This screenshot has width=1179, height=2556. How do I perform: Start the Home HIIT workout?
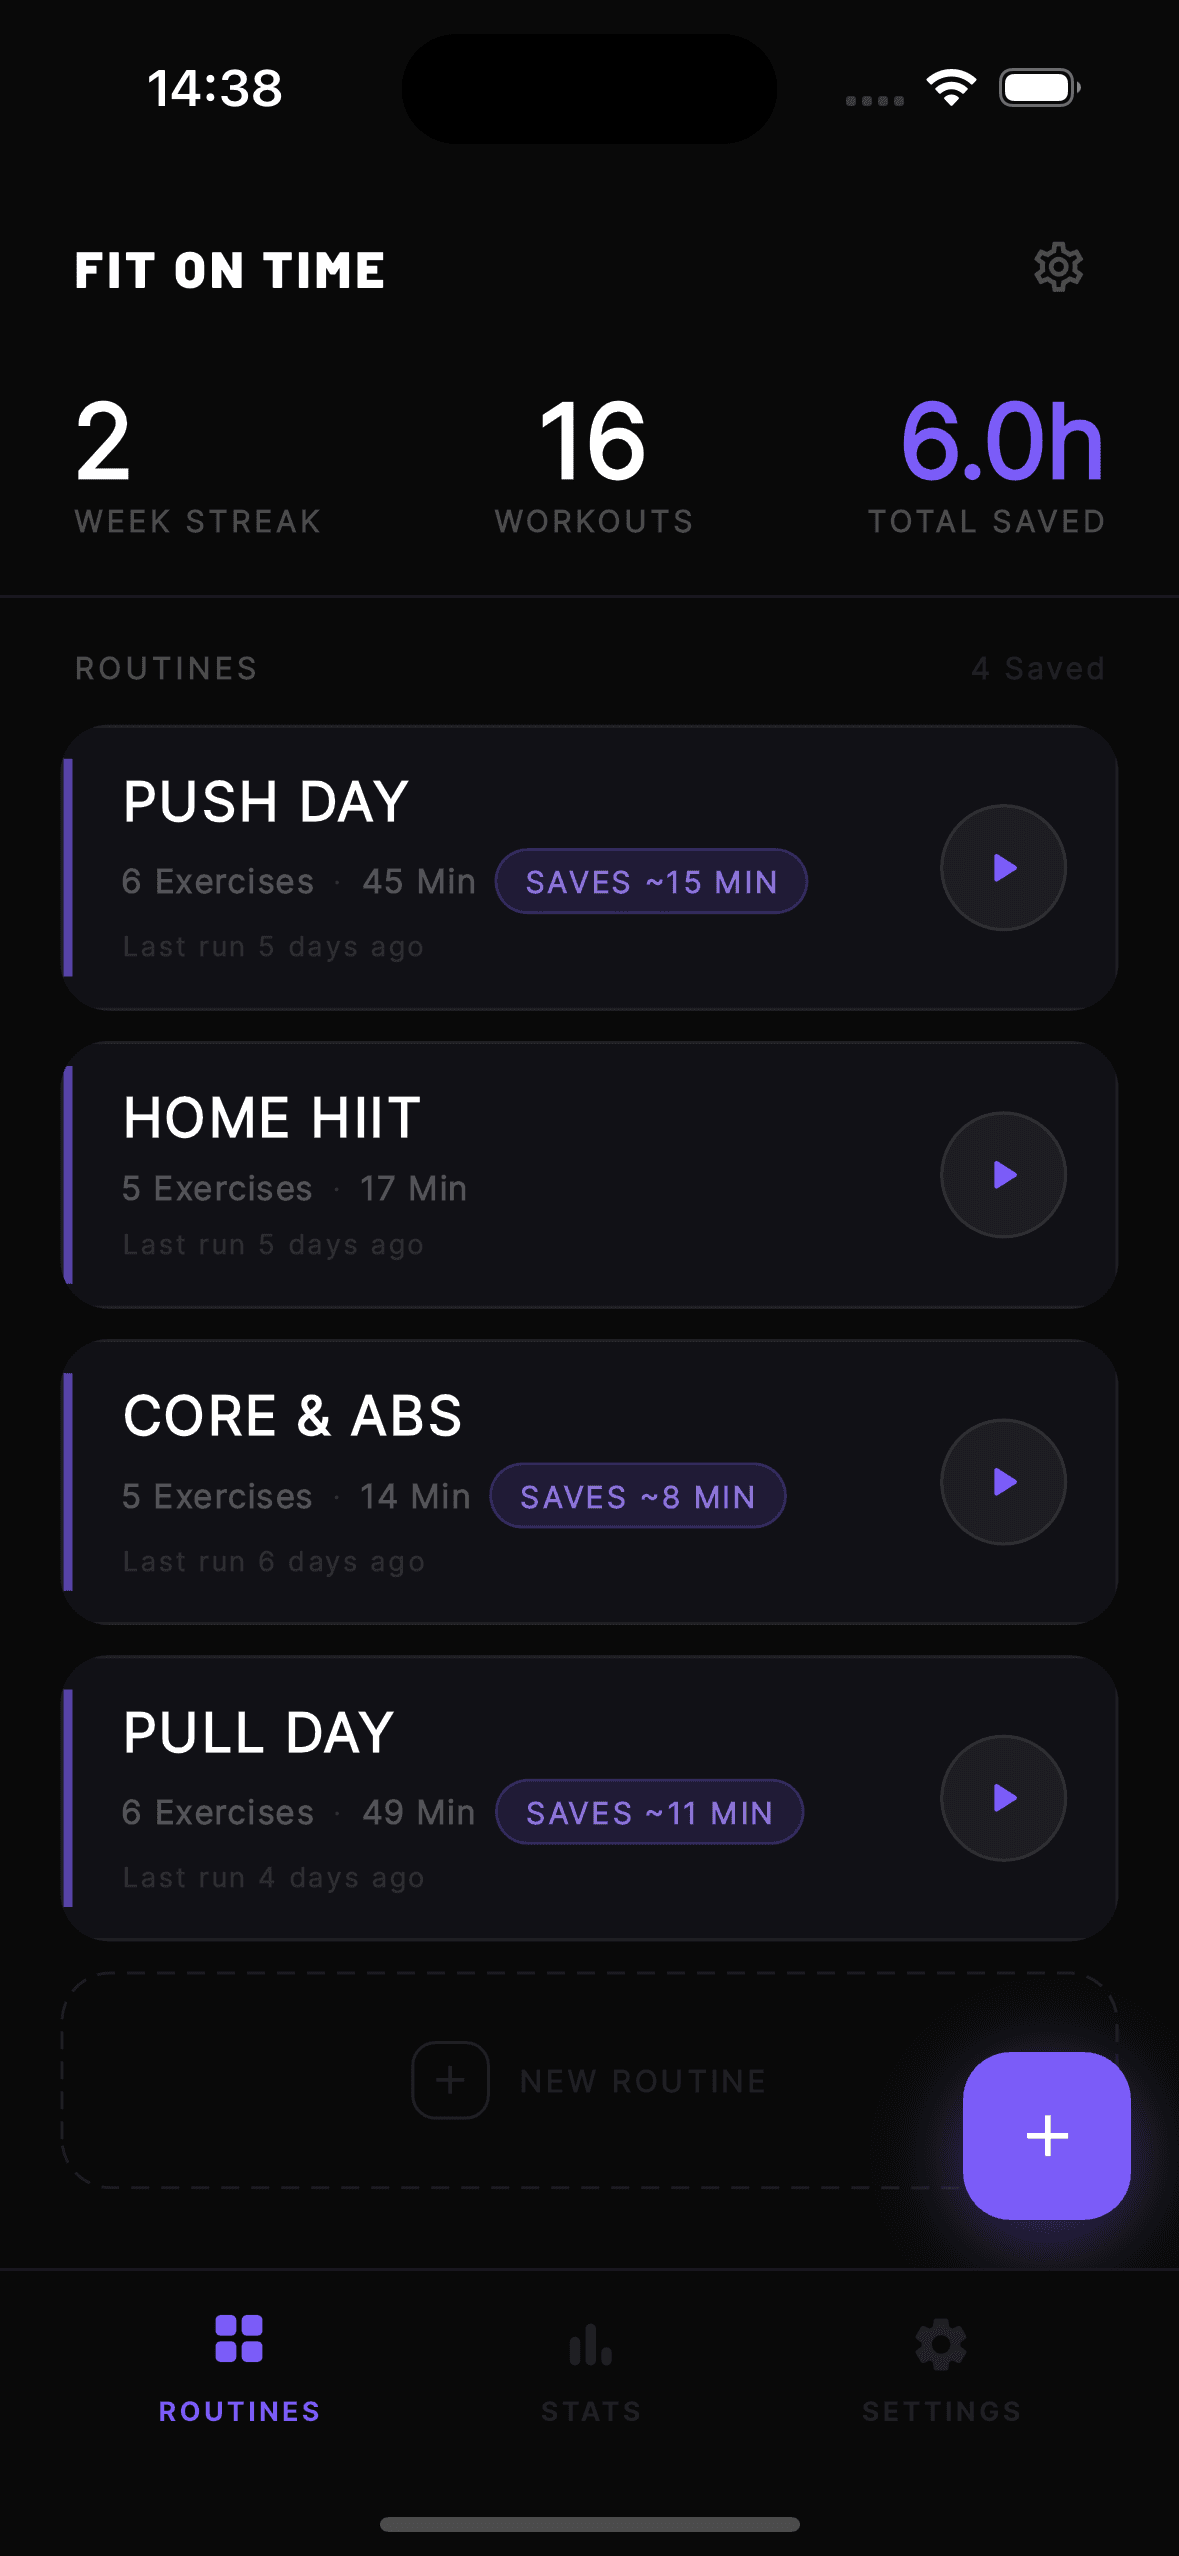(1002, 1175)
